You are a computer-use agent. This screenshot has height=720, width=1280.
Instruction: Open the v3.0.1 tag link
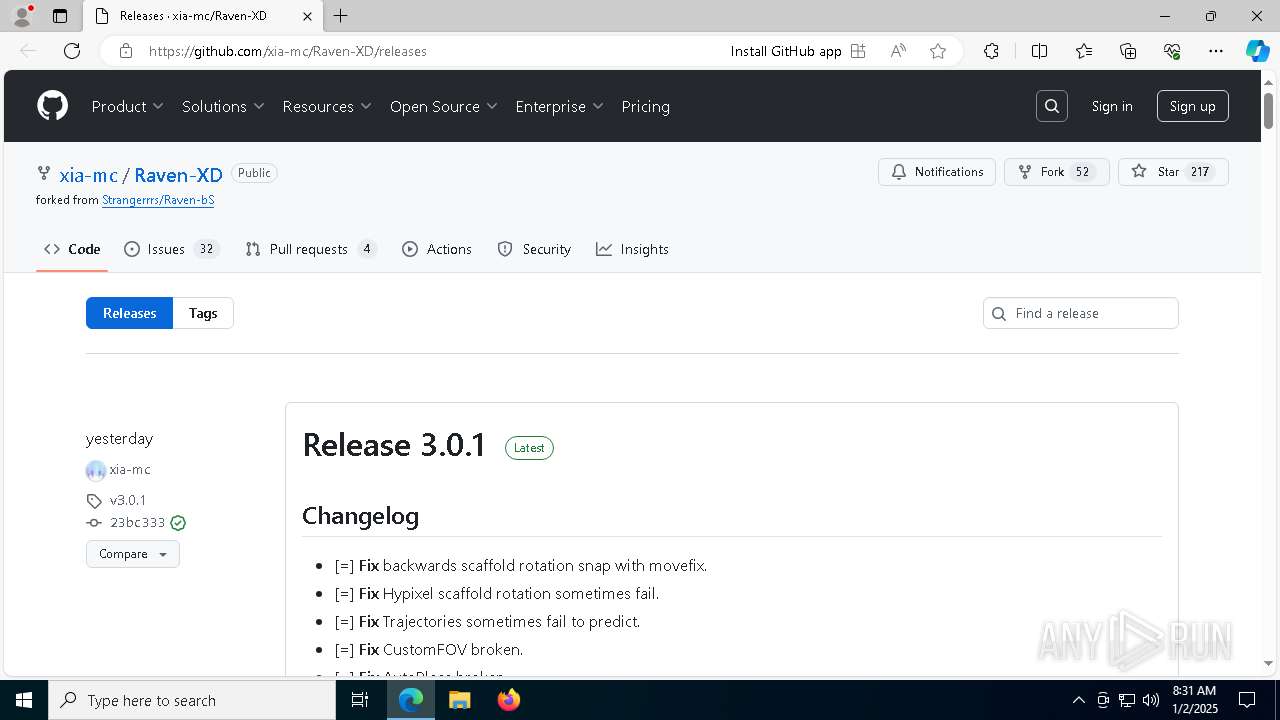[128, 500]
